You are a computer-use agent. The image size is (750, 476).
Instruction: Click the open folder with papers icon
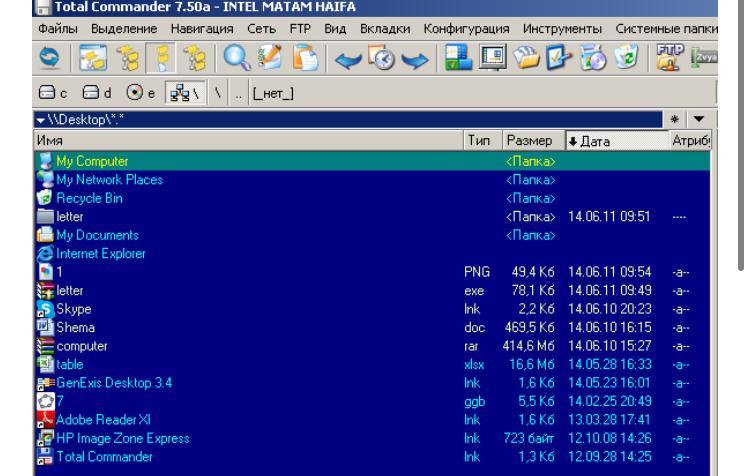tap(526, 58)
